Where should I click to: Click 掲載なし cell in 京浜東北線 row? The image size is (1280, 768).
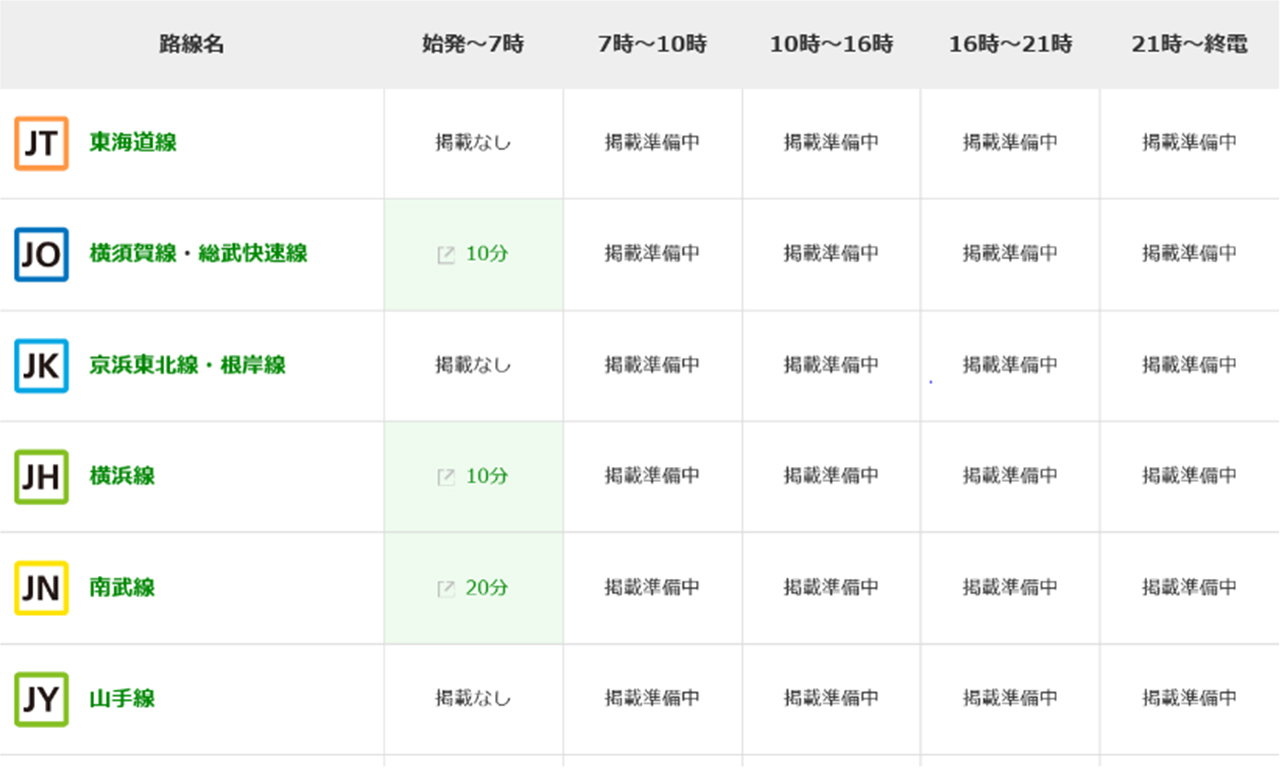pos(473,365)
